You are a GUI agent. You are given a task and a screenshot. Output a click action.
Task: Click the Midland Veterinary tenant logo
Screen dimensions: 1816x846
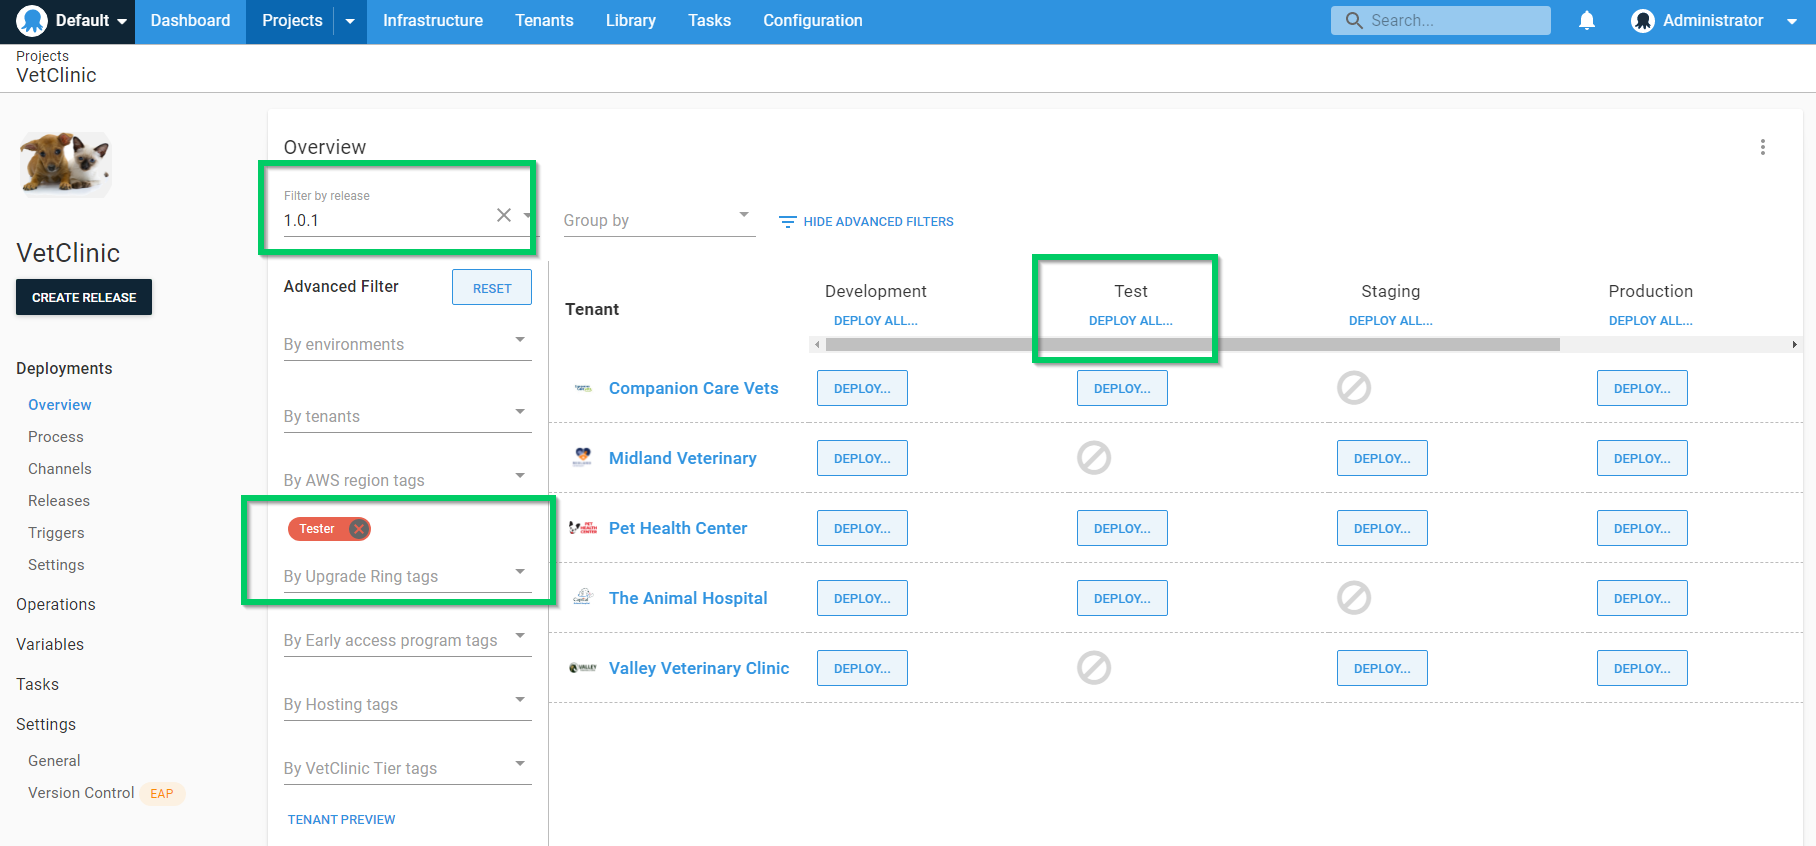point(583,457)
